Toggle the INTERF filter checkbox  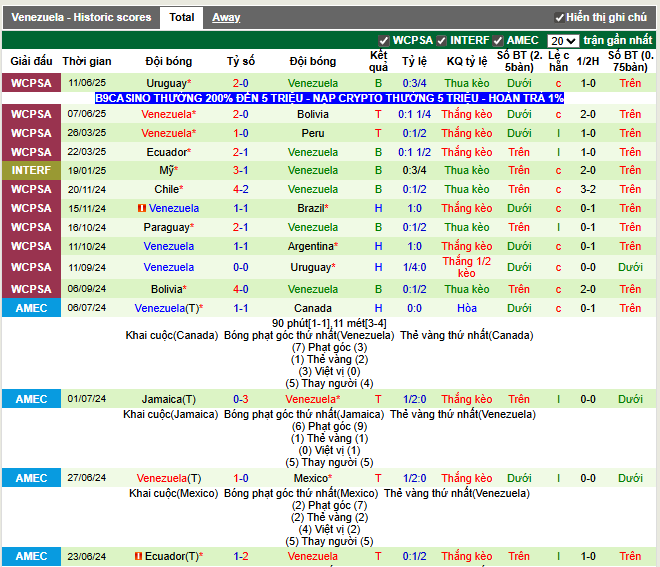pos(441,41)
